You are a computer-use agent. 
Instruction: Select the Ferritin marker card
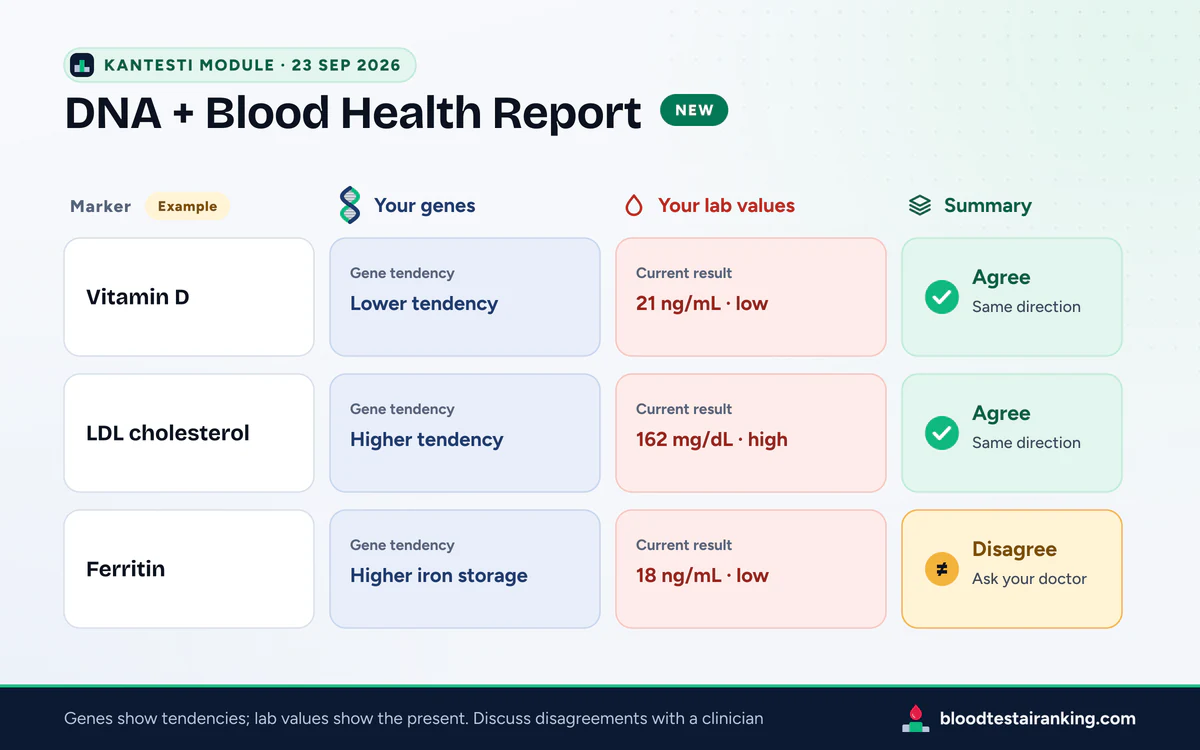189,569
